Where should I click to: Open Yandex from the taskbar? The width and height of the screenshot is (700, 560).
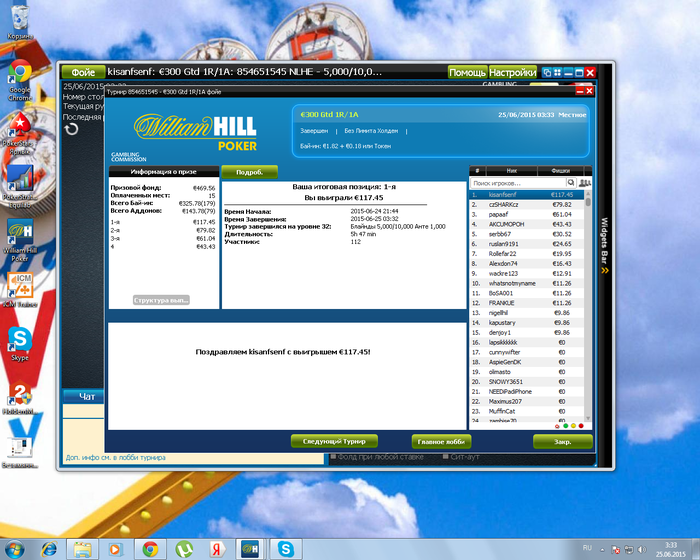point(217,549)
